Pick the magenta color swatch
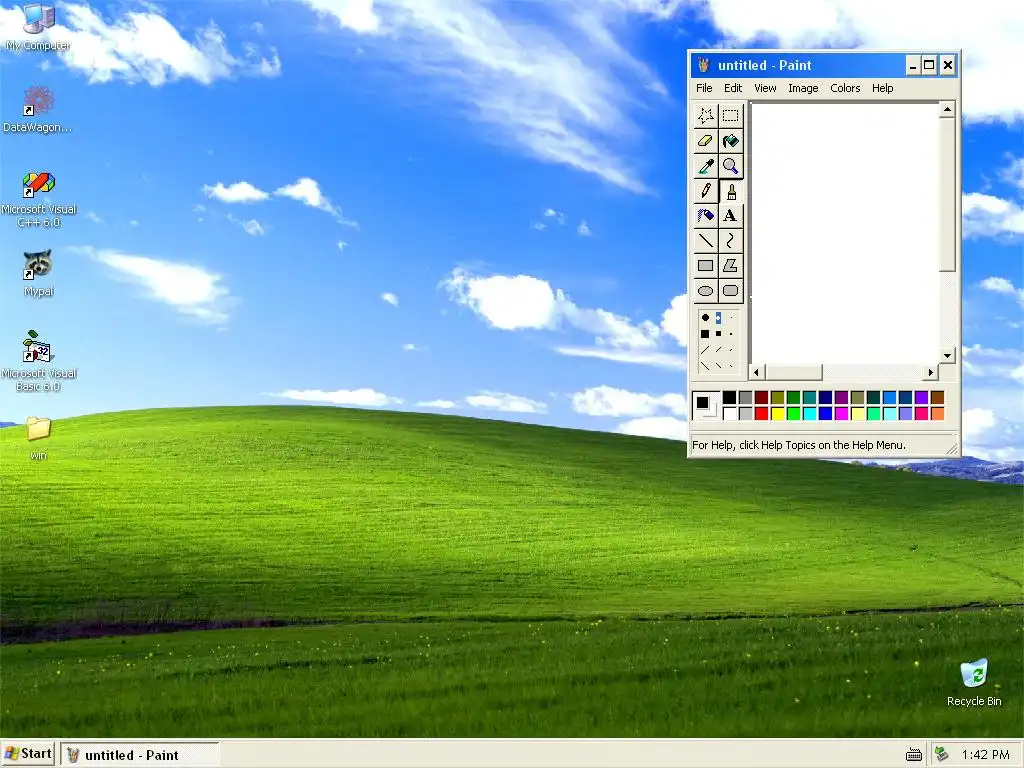The width and height of the screenshot is (1024, 768). point(841,413)
